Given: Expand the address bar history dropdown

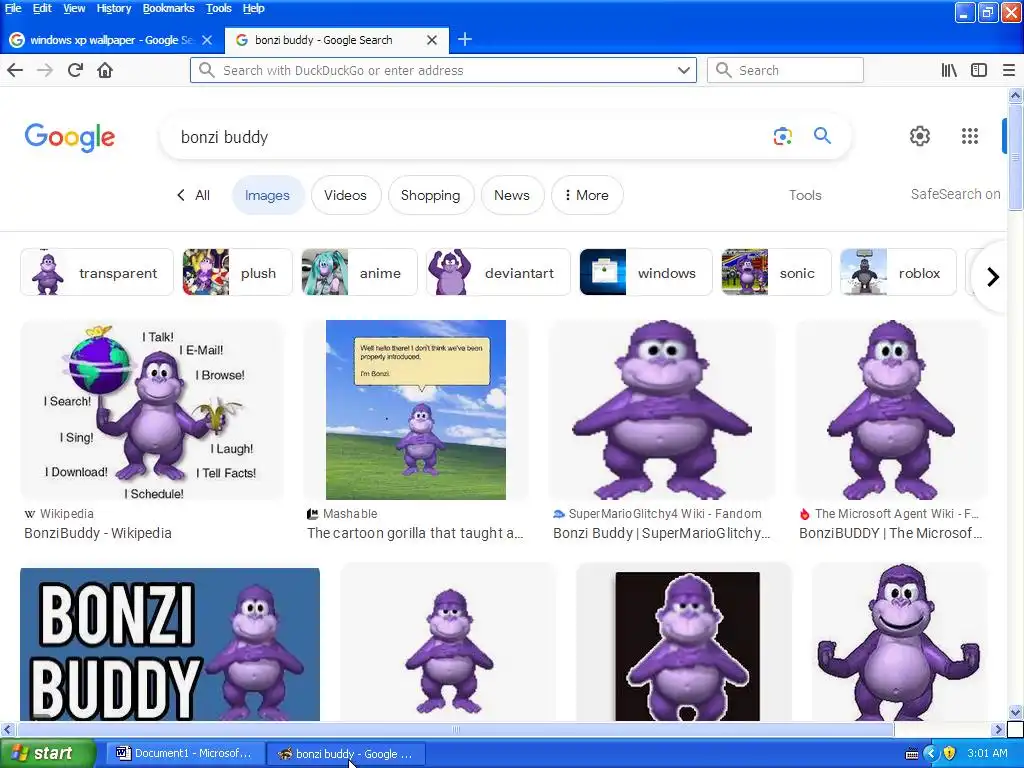Looking at the screenshot, I should [x=684, y=70].
